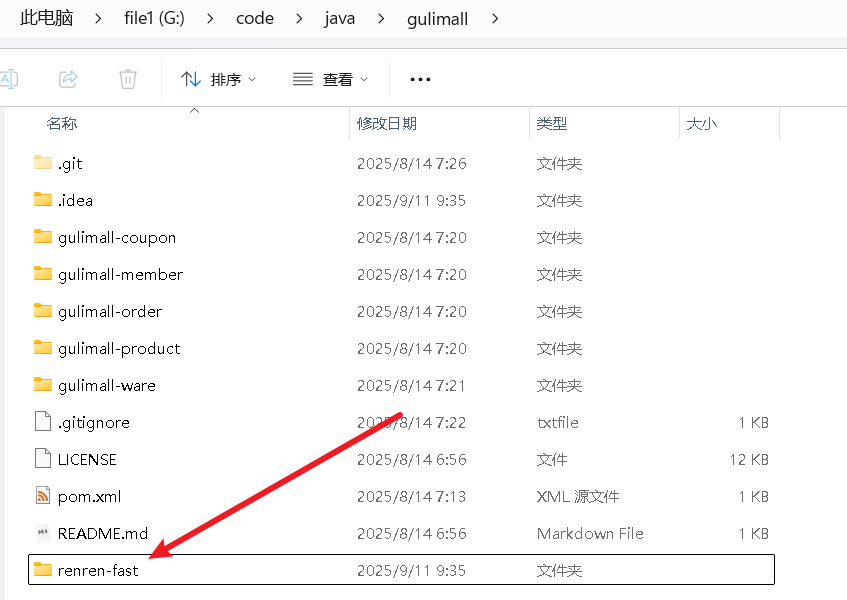The height and width of the screenshot is (600, 847).
Task: Click the rename icon in toolbar
Action: (9, 79)
